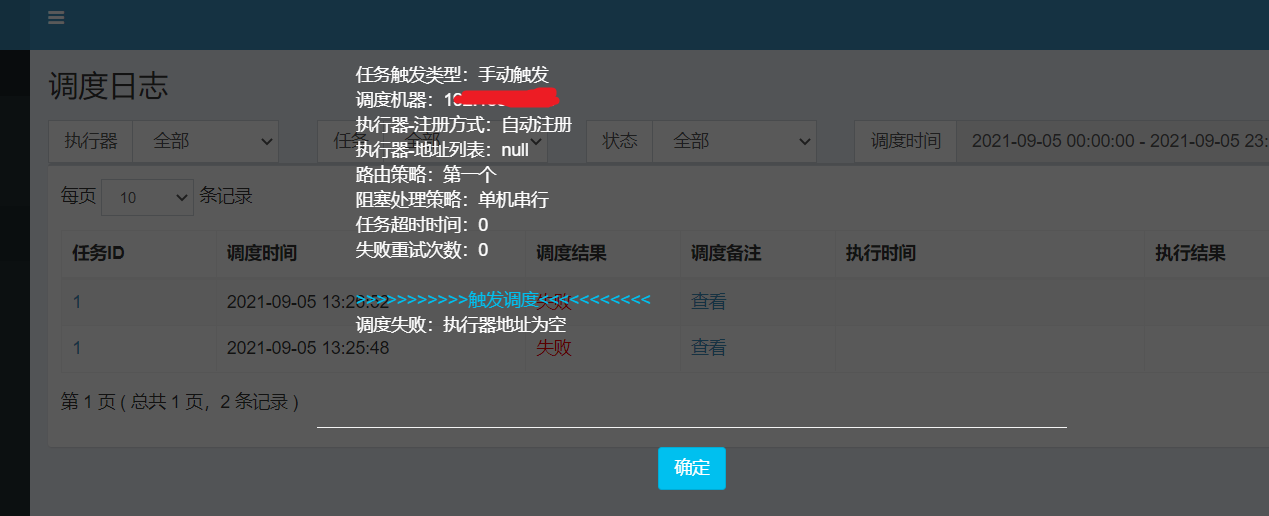Change the 每页 records-per-page dropdown
1269x516 pixels.
[x=147, y=197]
